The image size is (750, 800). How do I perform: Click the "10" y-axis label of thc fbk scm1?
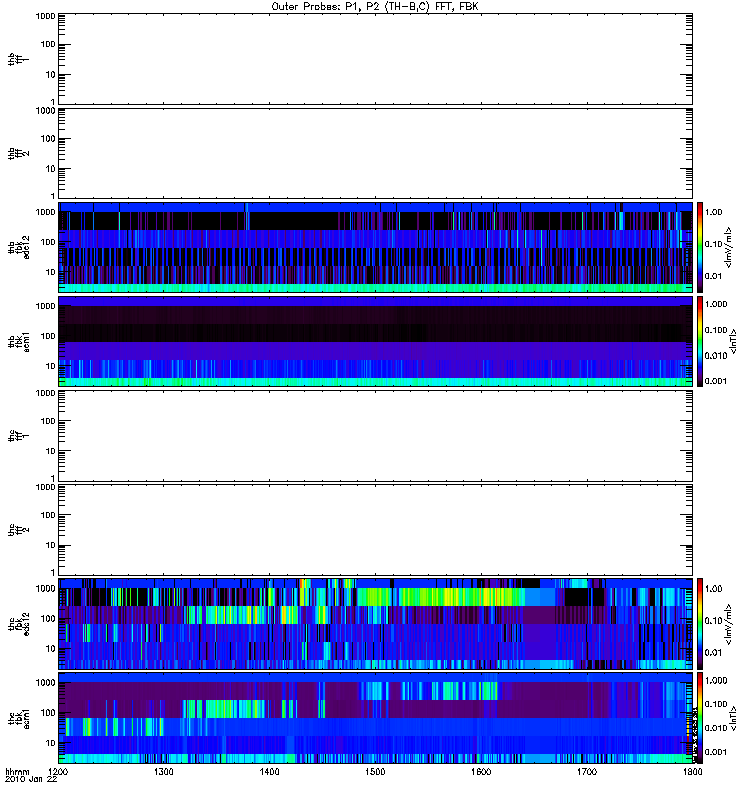51,743
